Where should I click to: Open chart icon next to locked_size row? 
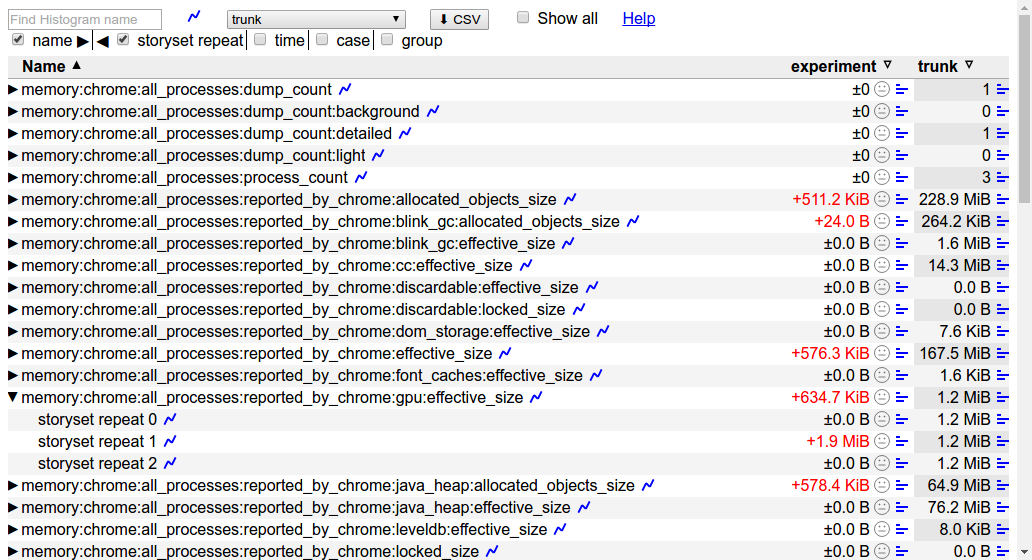tap(492, 551)
